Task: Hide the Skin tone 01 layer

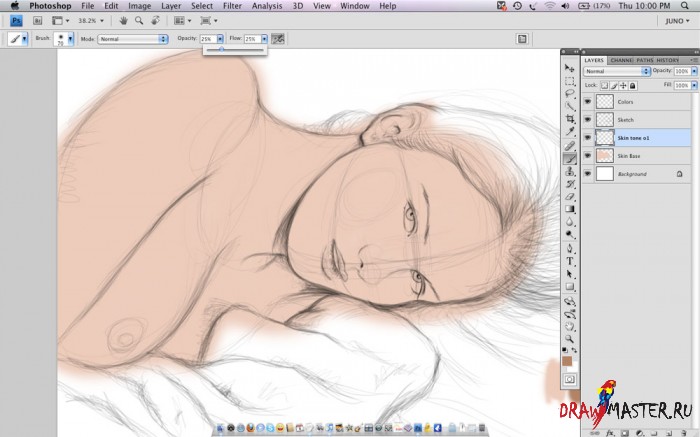Action: pyautogui.click(x=588, y=138)
